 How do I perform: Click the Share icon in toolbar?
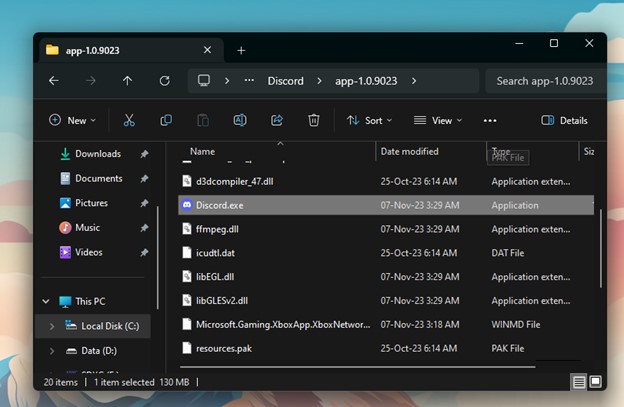[277, 120]
